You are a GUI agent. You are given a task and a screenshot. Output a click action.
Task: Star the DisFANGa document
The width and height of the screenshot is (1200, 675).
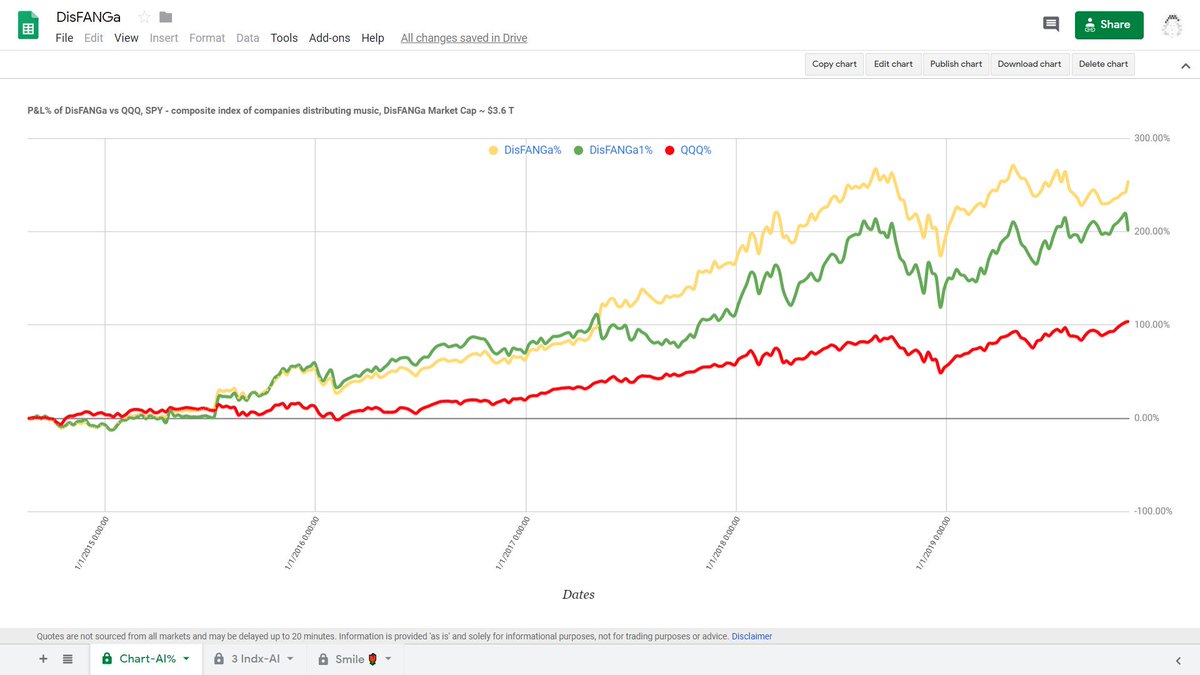tap(144, 17)
